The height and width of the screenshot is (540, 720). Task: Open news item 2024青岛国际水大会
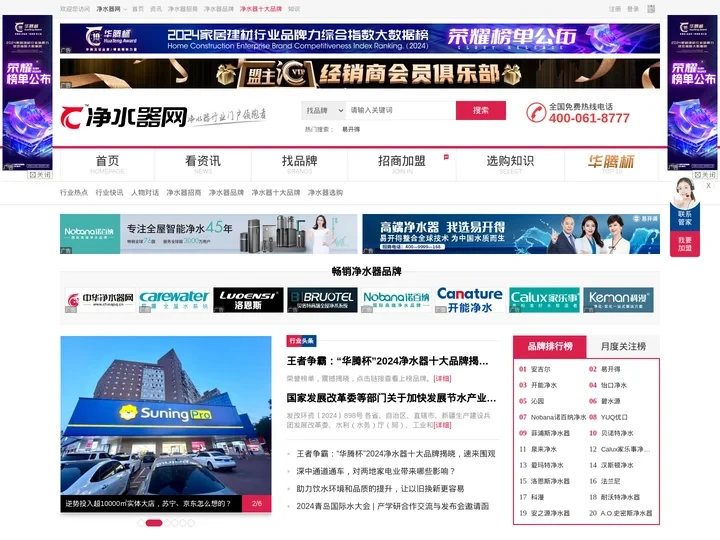pos(393,506)
